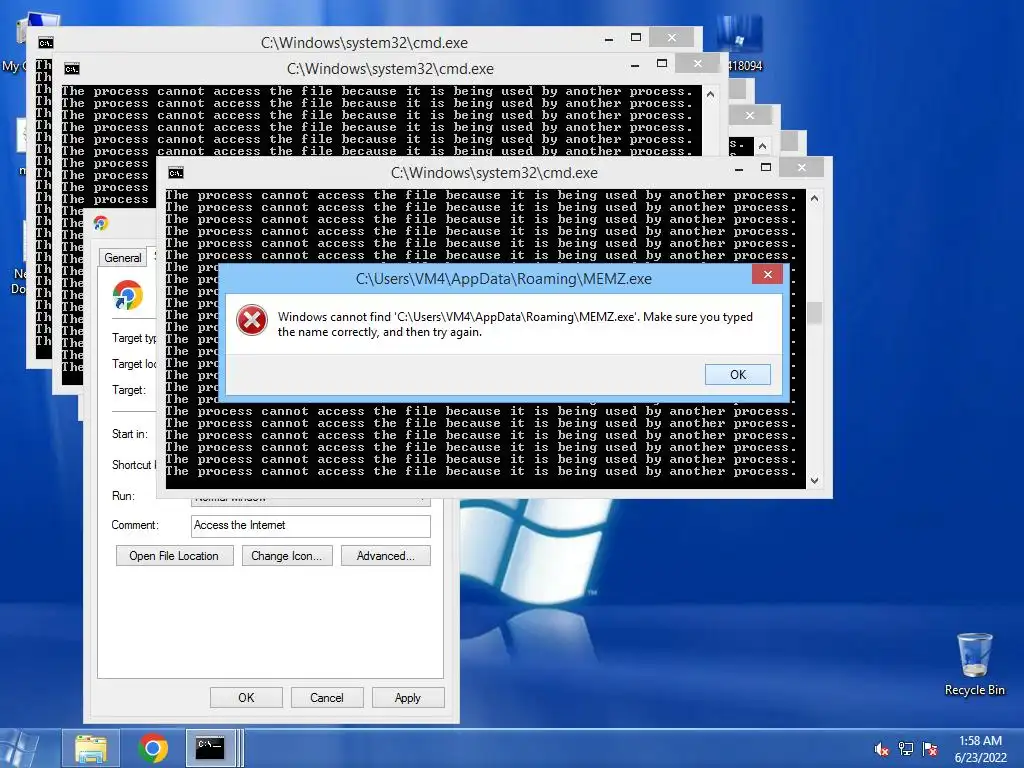Click OK in the Chrome properties window

246,697
